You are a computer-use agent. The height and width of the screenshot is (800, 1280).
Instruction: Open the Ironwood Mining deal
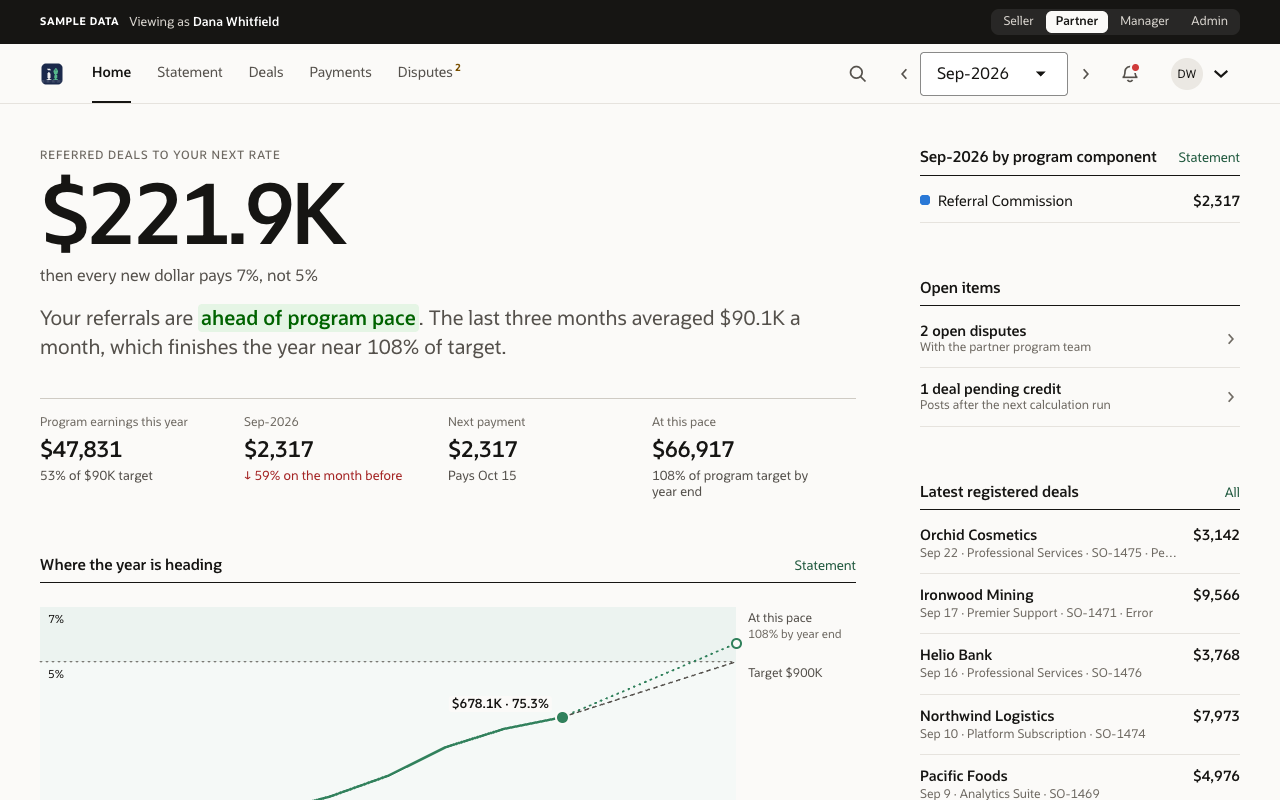[1080, 603]
